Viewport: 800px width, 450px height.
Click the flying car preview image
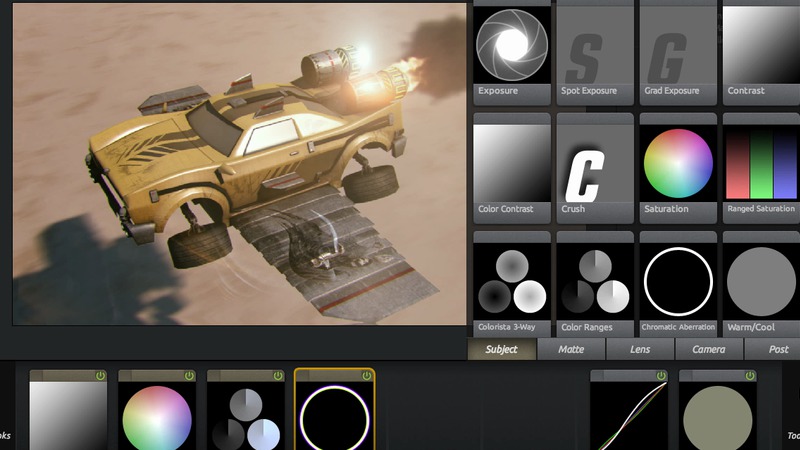[x=239, y=164]
